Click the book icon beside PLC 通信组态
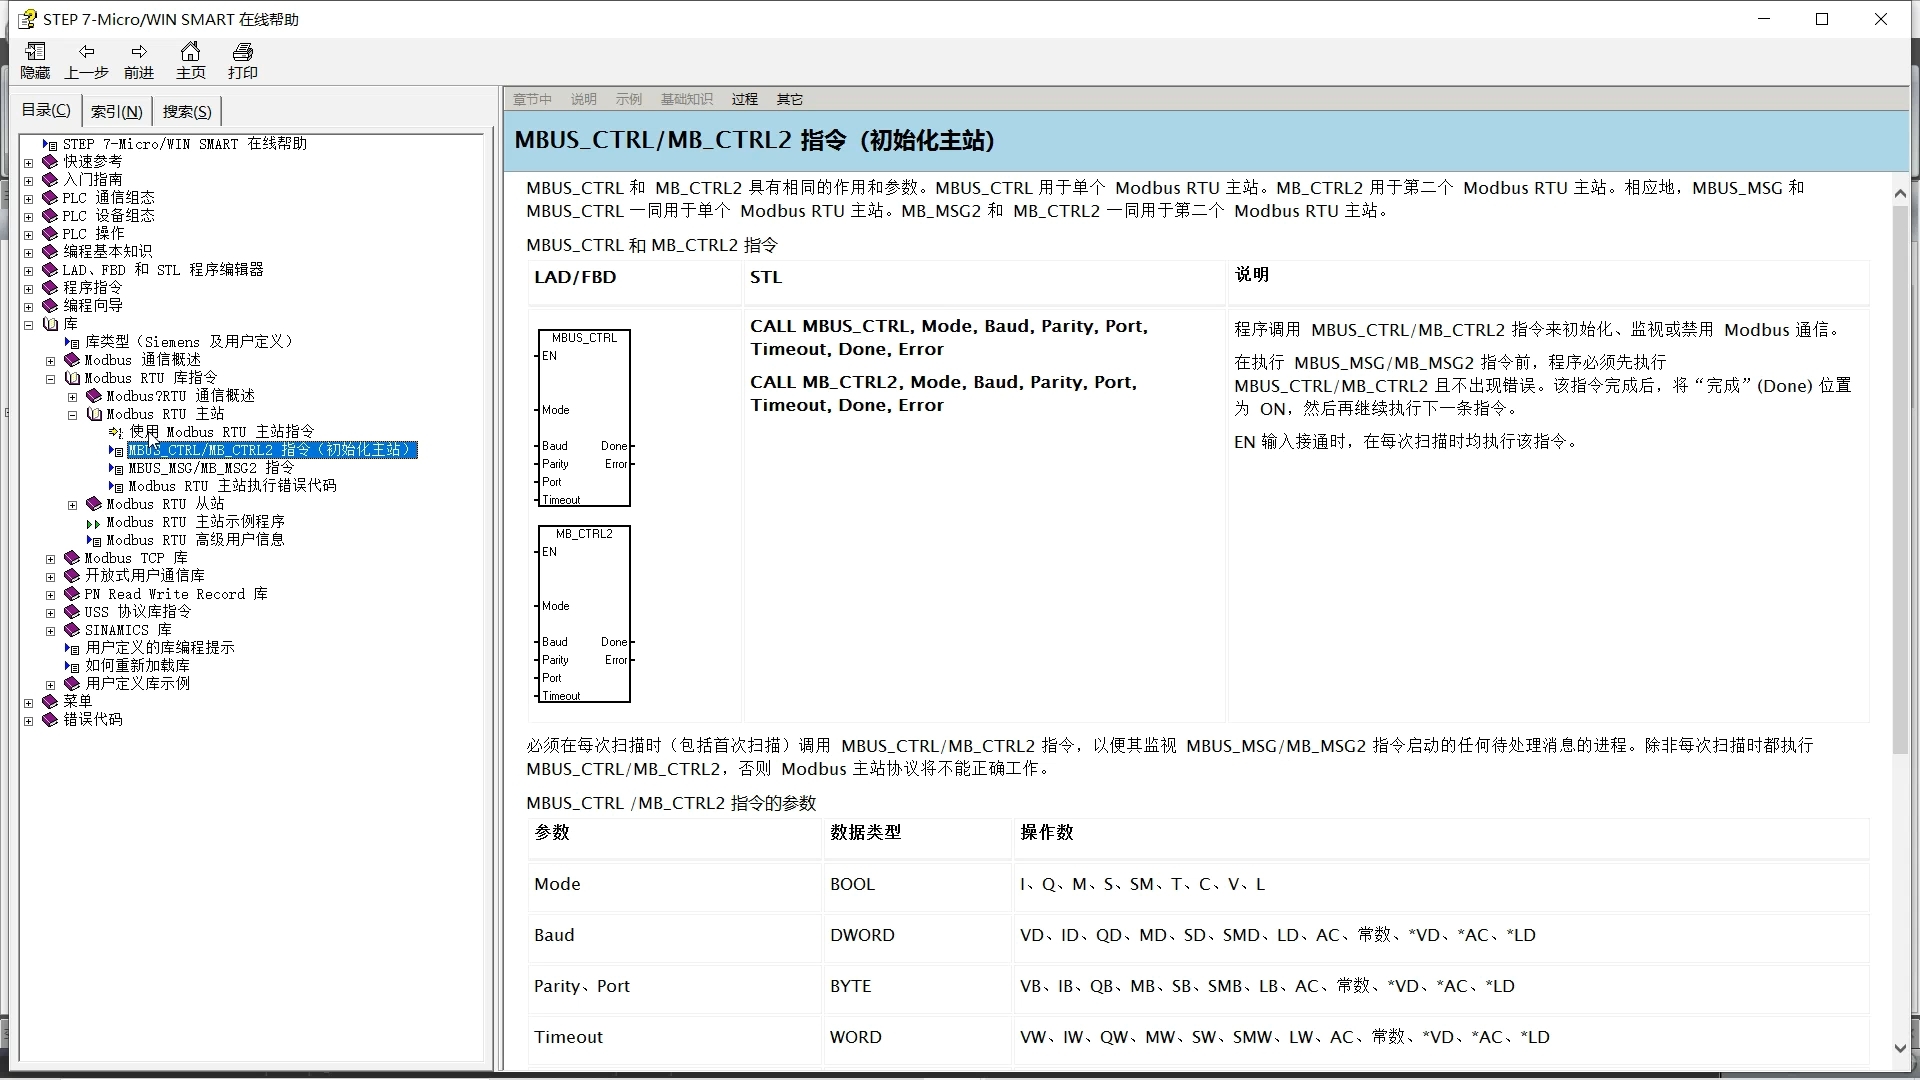 tap(50, 198)
